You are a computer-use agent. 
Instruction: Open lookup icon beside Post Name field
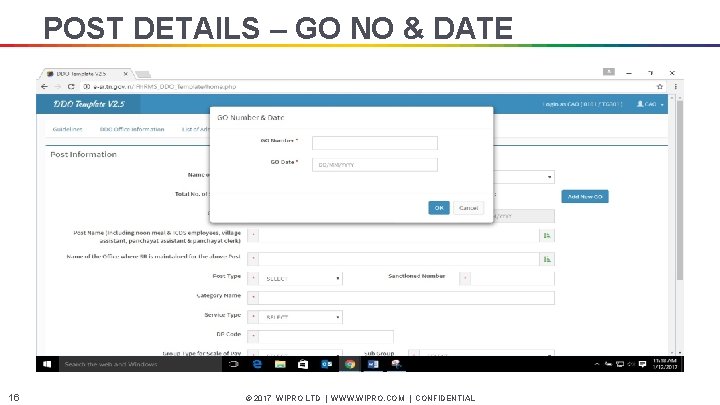coord(547,235)
